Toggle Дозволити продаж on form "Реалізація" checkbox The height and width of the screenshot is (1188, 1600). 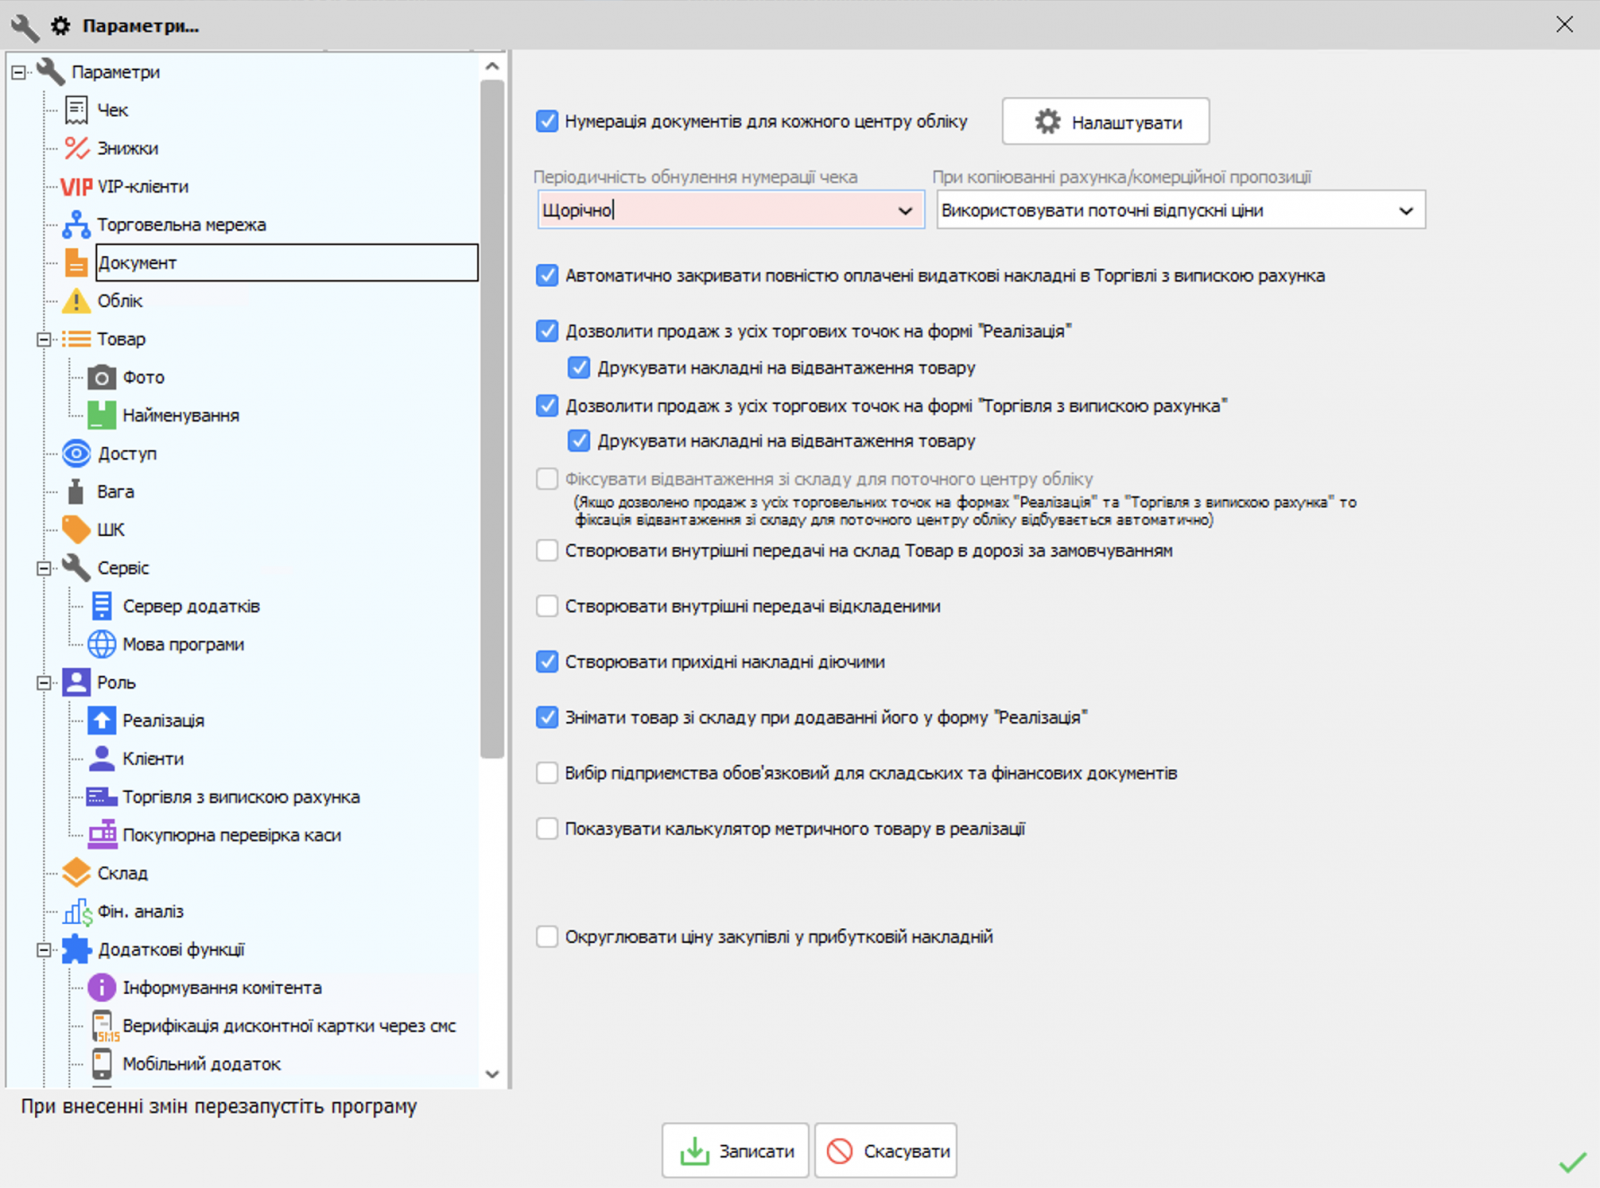547,331
